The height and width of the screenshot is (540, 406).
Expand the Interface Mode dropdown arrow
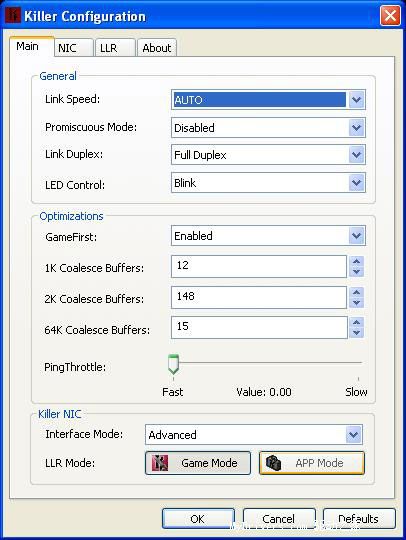coord(354,435)
